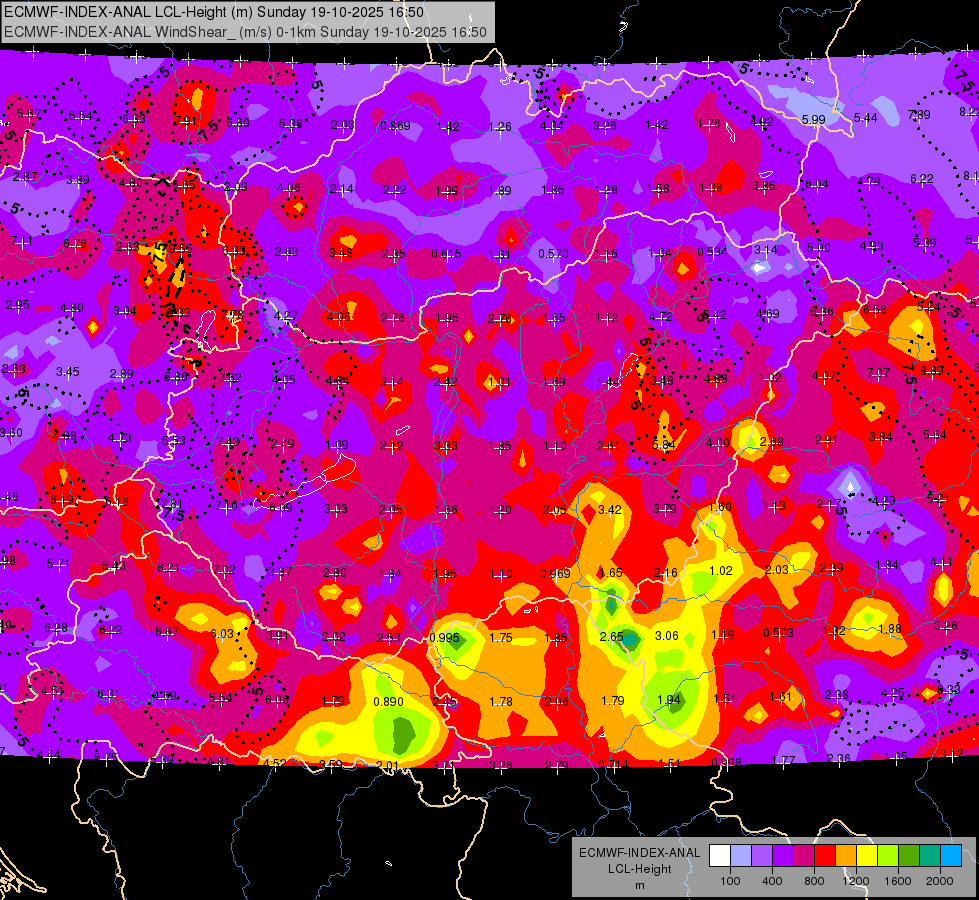Select the yellow legend color swatch
The width and height of the screenshot is (979, 900).
click(x=867, y=855)
